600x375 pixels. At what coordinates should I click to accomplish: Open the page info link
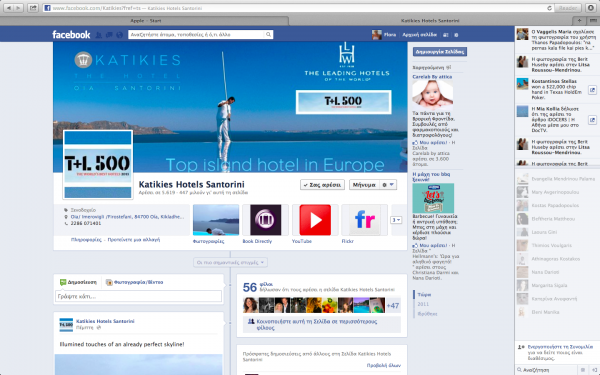(86, 240)
